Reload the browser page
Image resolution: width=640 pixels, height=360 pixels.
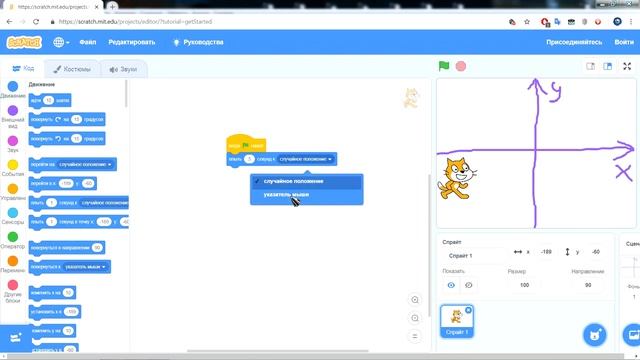(x=36, y=22)
